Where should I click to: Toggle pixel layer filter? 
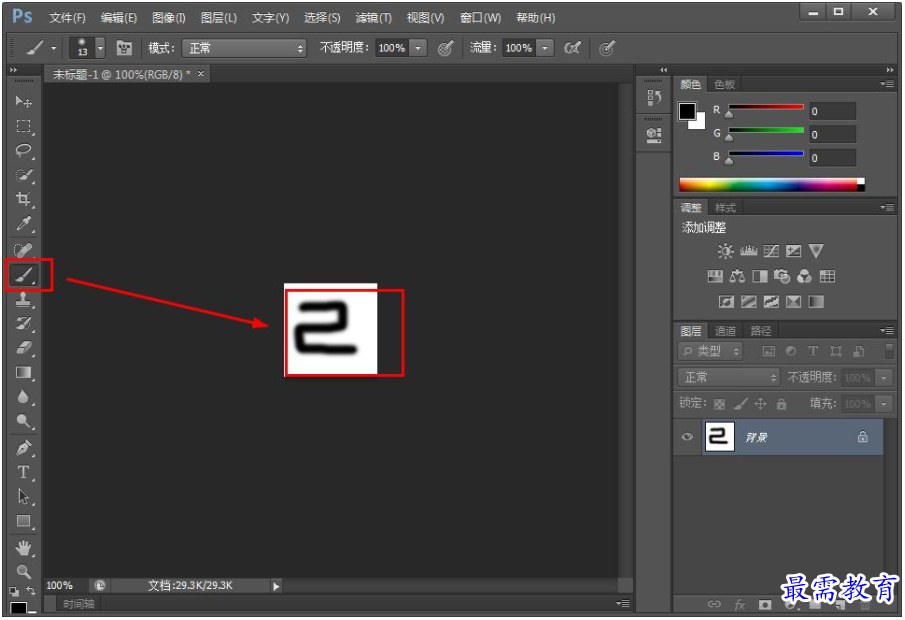click(769, 351)
